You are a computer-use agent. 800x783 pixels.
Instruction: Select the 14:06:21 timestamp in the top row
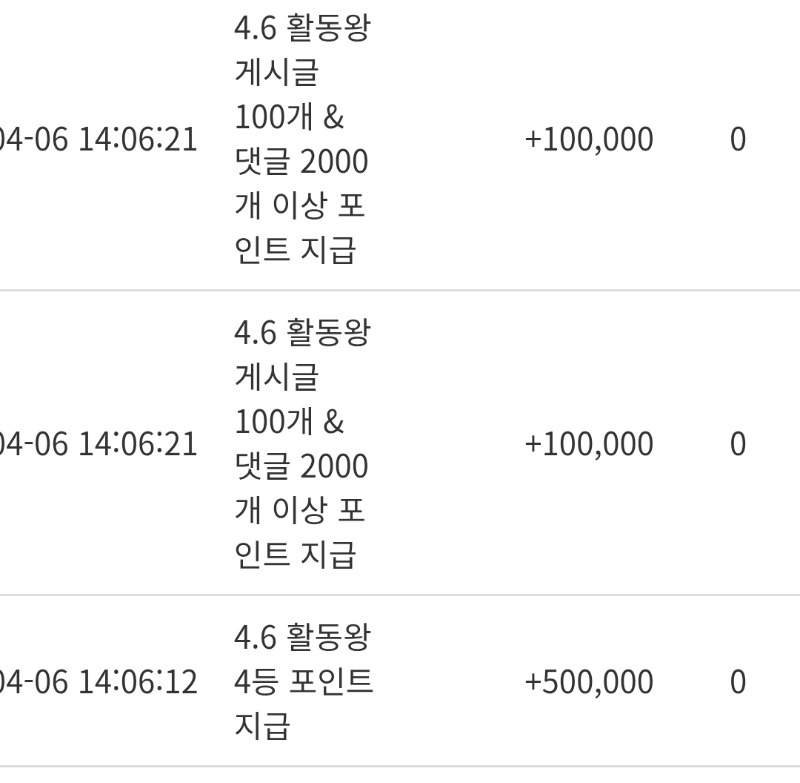99,140
